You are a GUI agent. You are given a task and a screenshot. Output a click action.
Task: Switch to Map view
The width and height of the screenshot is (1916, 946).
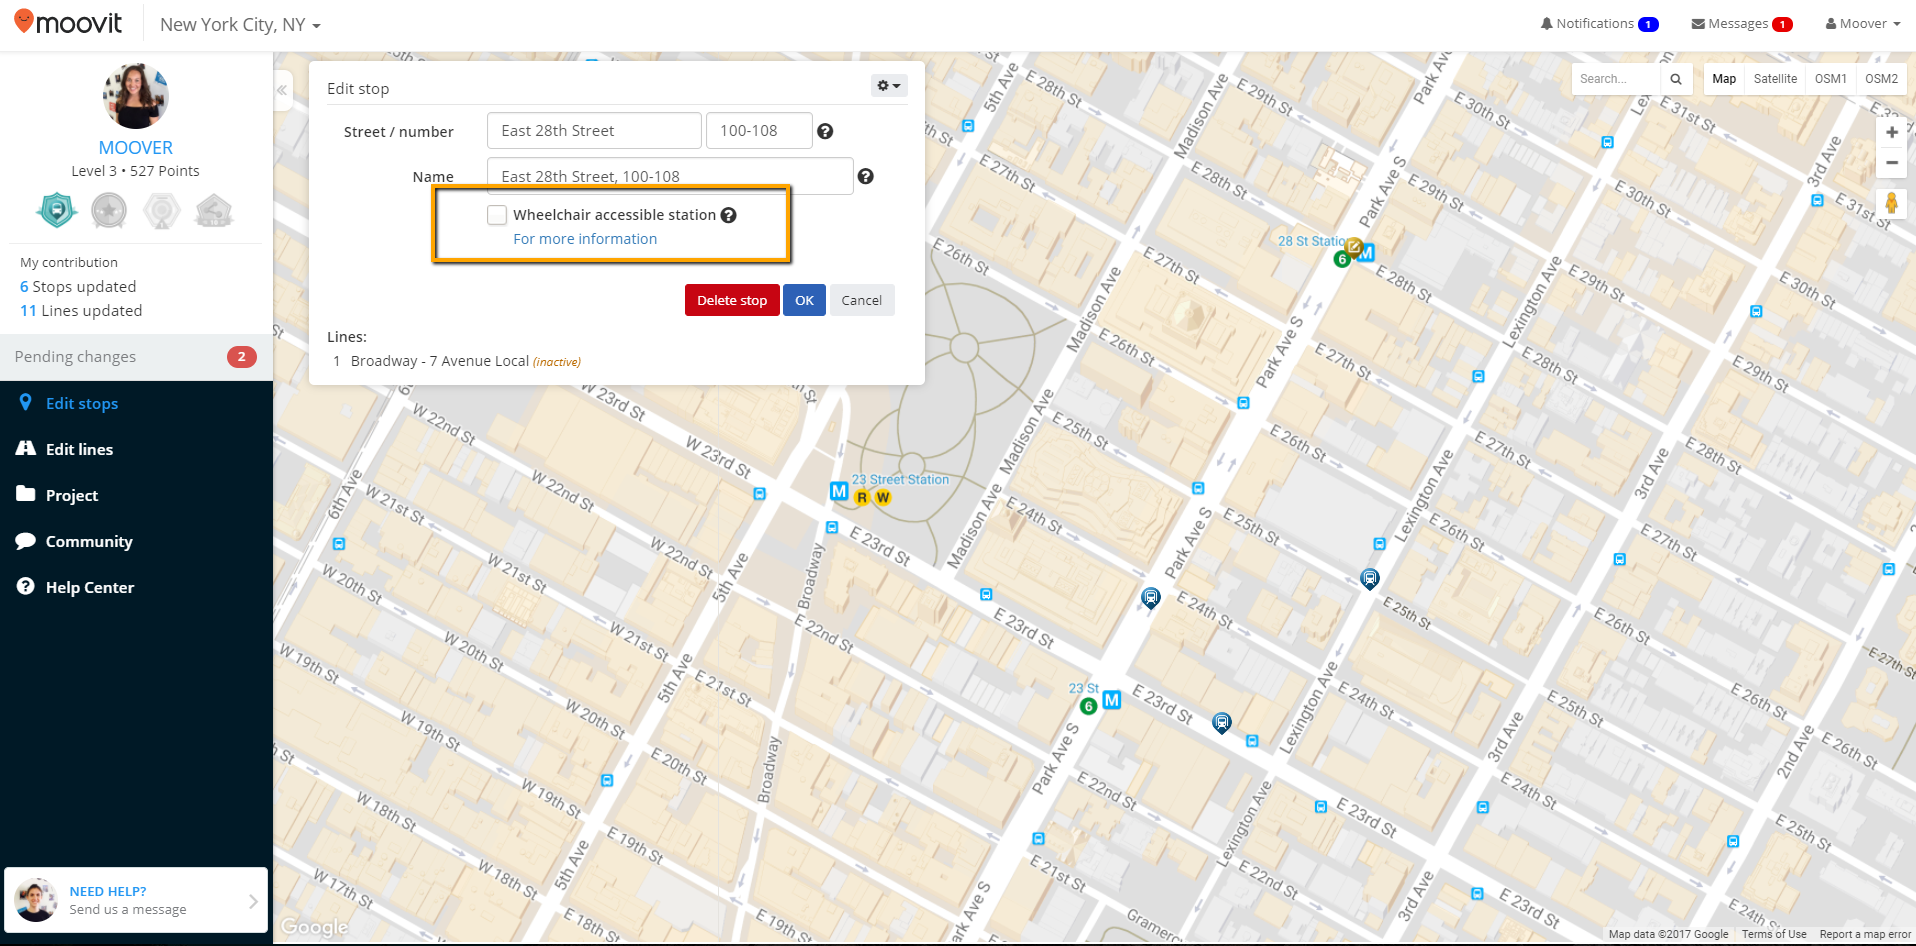click(x=1724, y=79)
